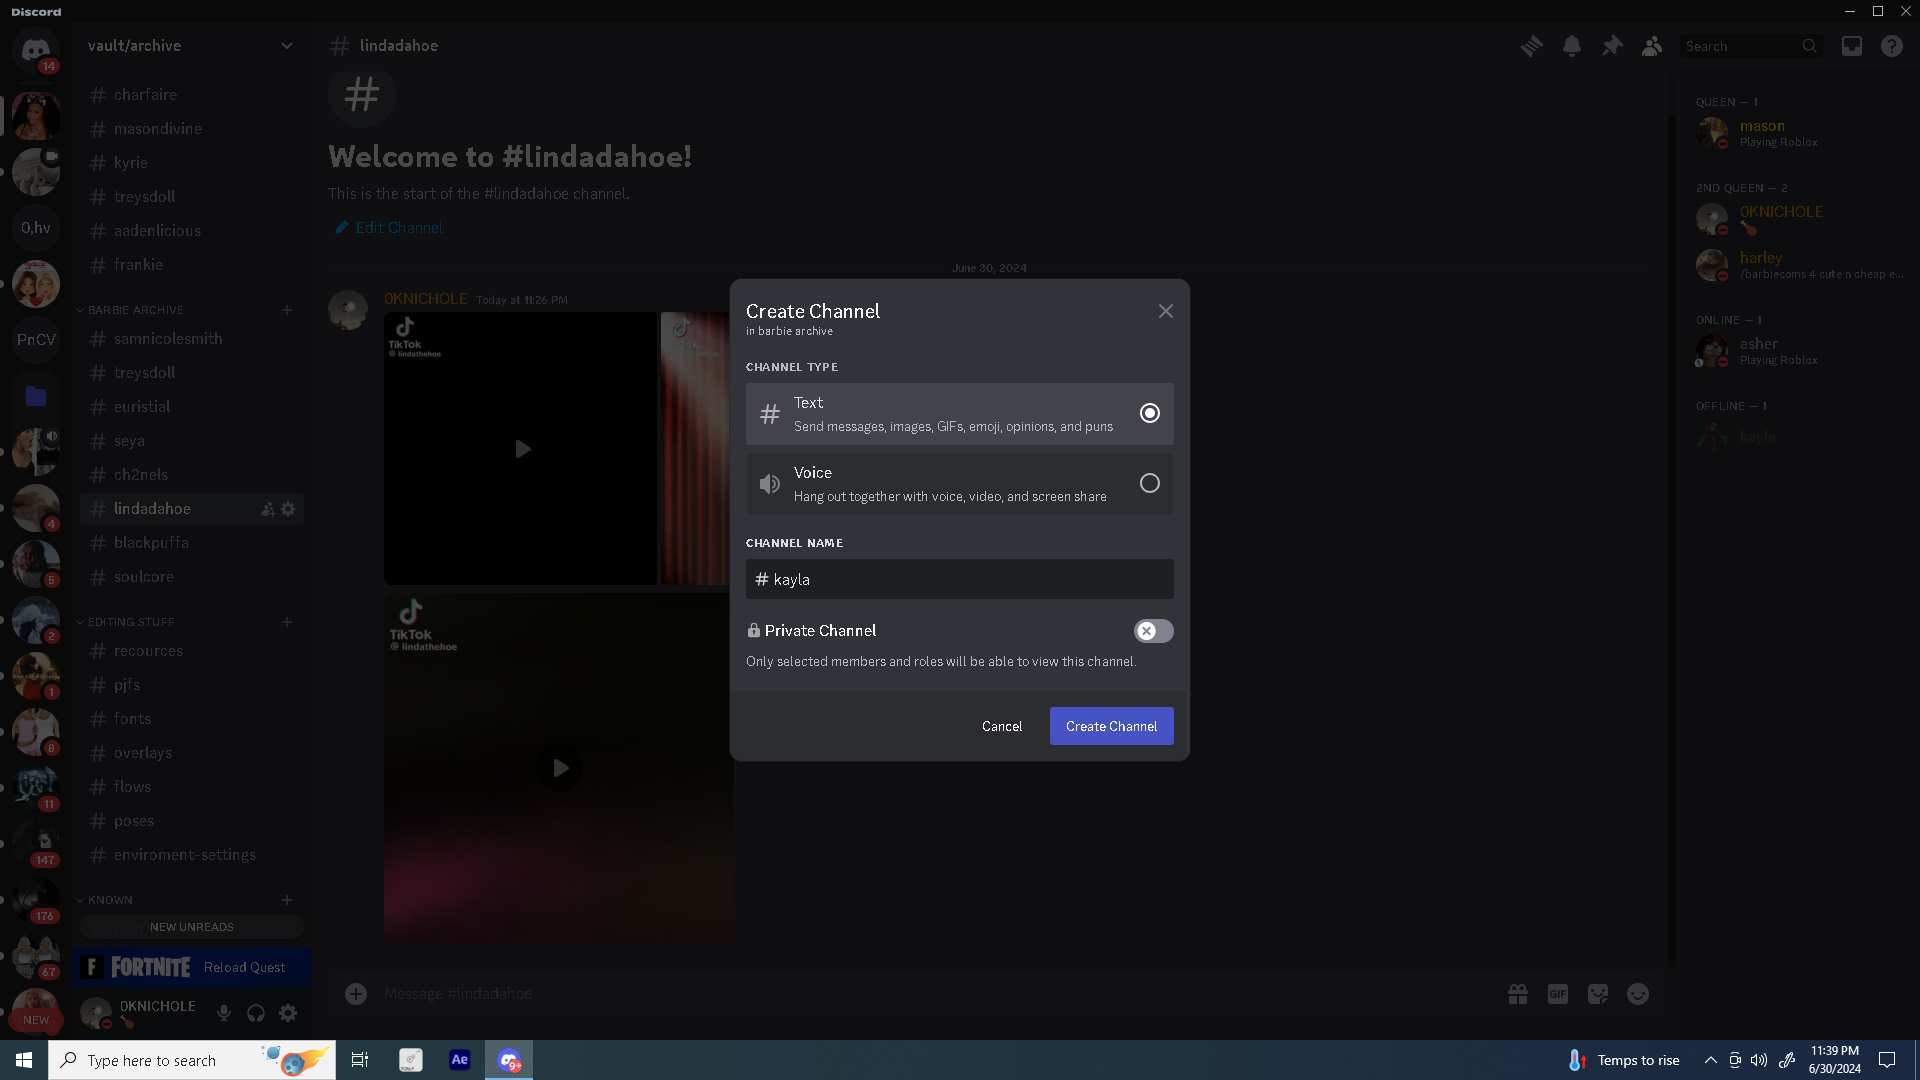Add a channel to EDITING STUFF

tap(287, 622)
